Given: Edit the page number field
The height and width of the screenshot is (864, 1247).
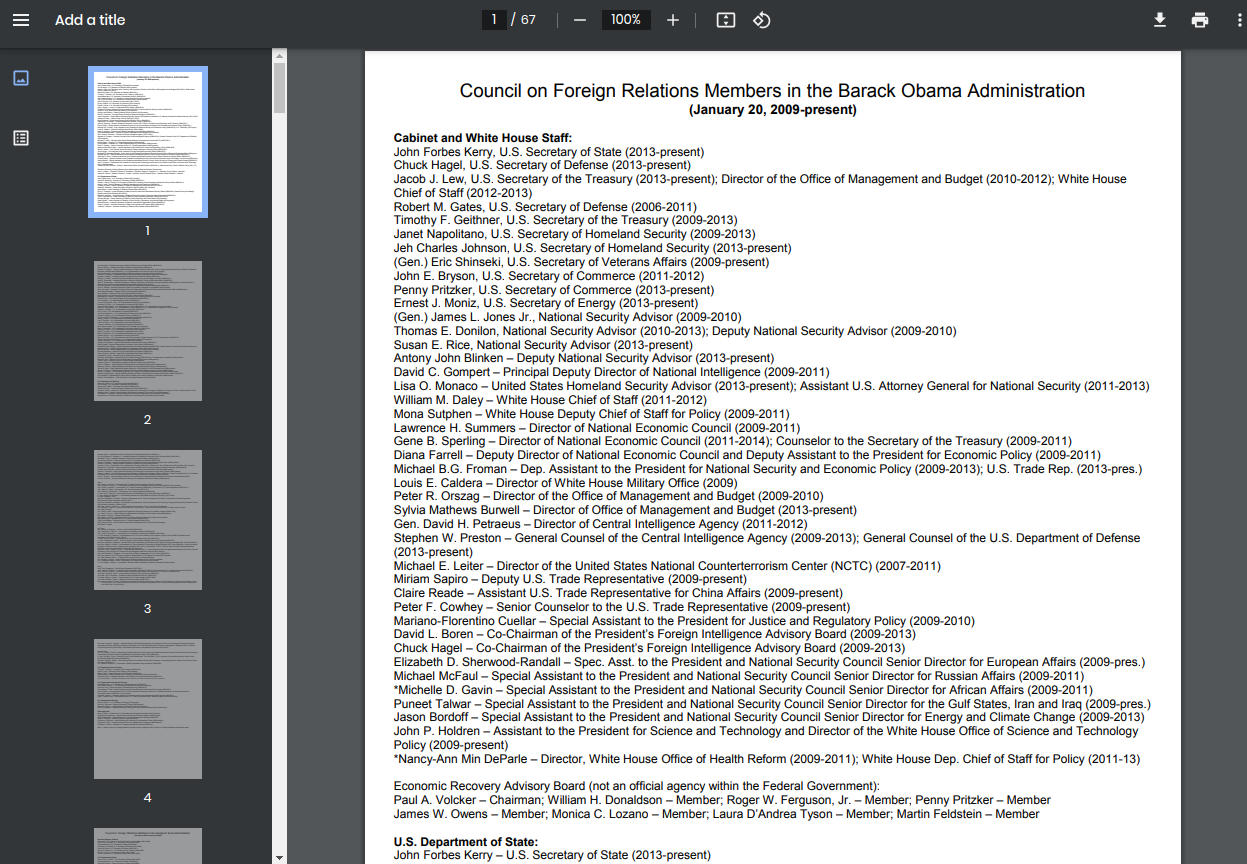Looking at the screenshot, I should 494,20.
